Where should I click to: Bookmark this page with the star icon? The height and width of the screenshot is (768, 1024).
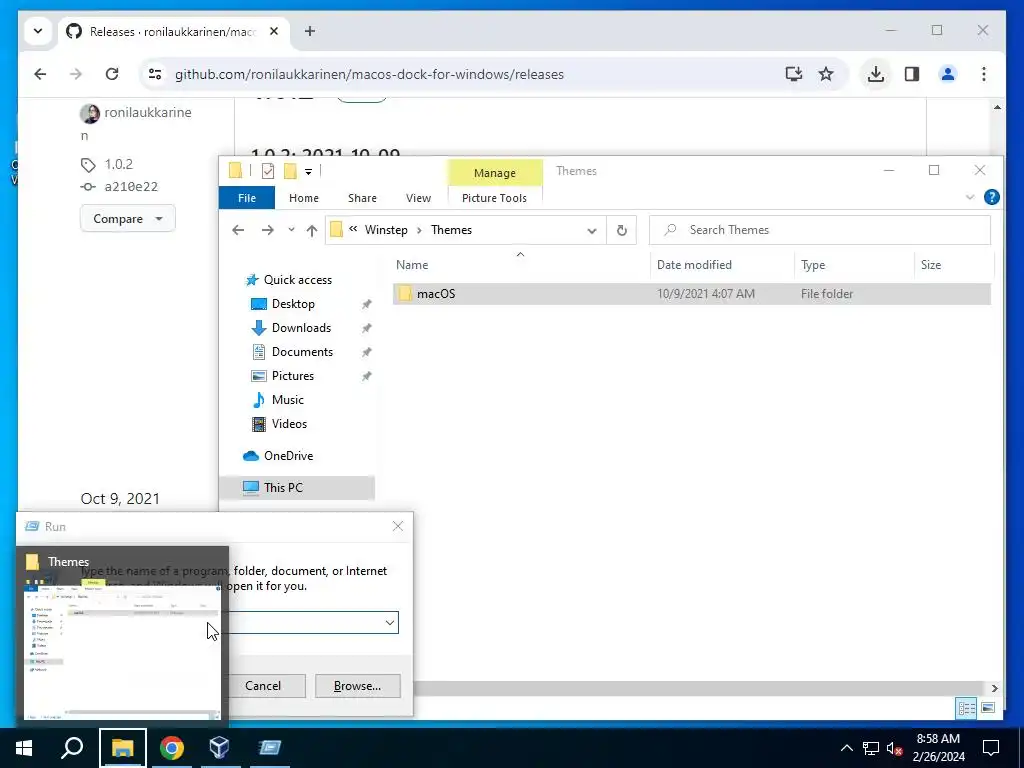(826, 74)
